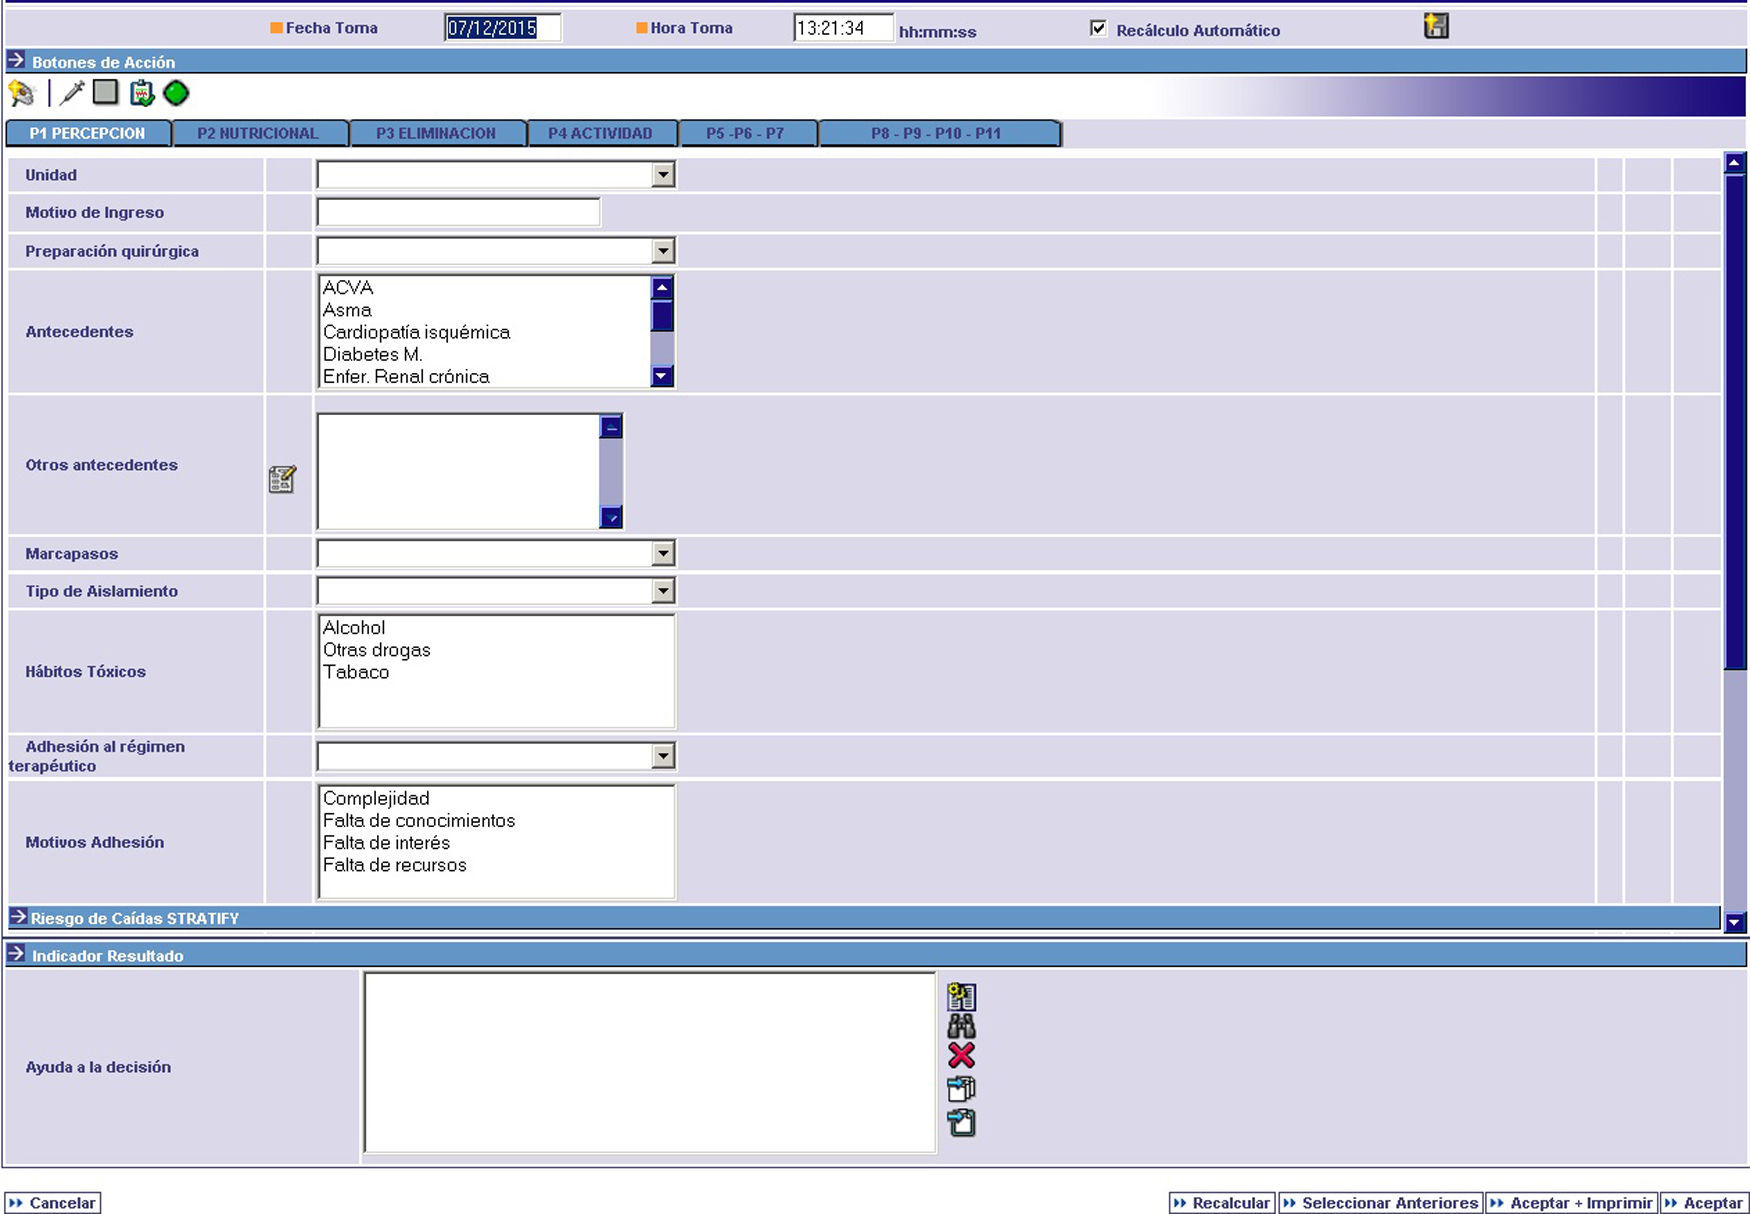This screenshot has height=1214, width=1750.
Task: Click the syringe icon in action buttons
Action: coord(72,94)
